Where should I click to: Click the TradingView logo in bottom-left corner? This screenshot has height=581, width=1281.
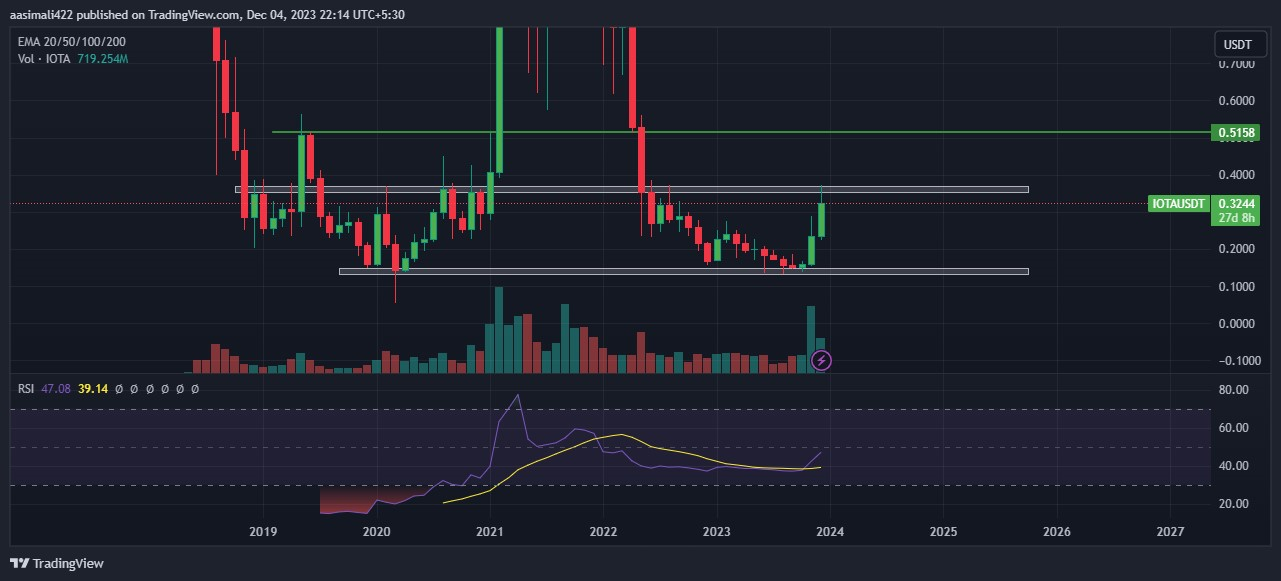click(57, 563)
